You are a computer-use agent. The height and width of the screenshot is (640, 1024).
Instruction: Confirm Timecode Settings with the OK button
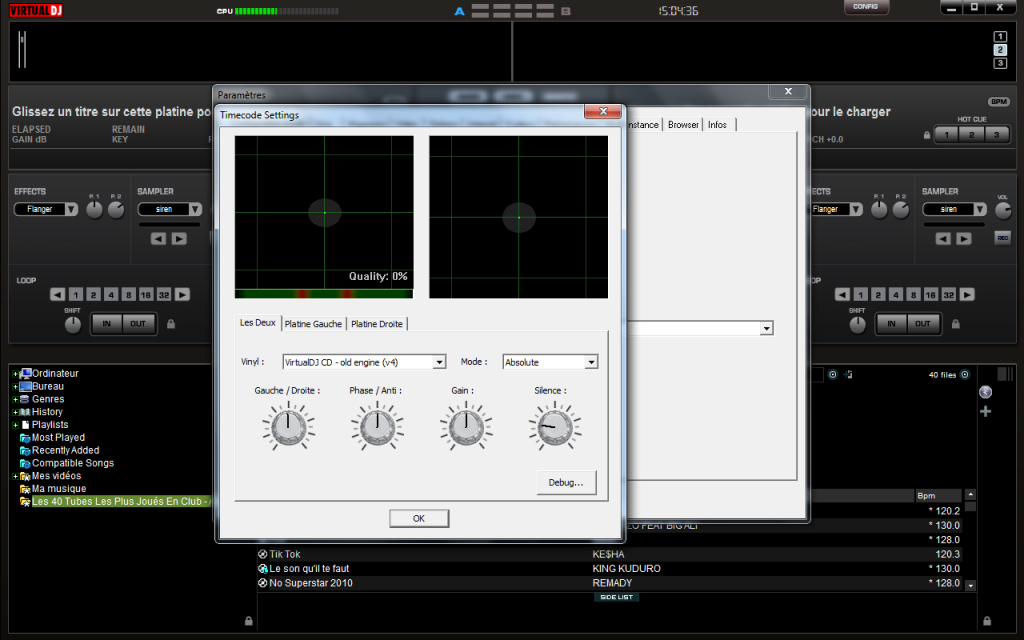click(x=418, y=518)
